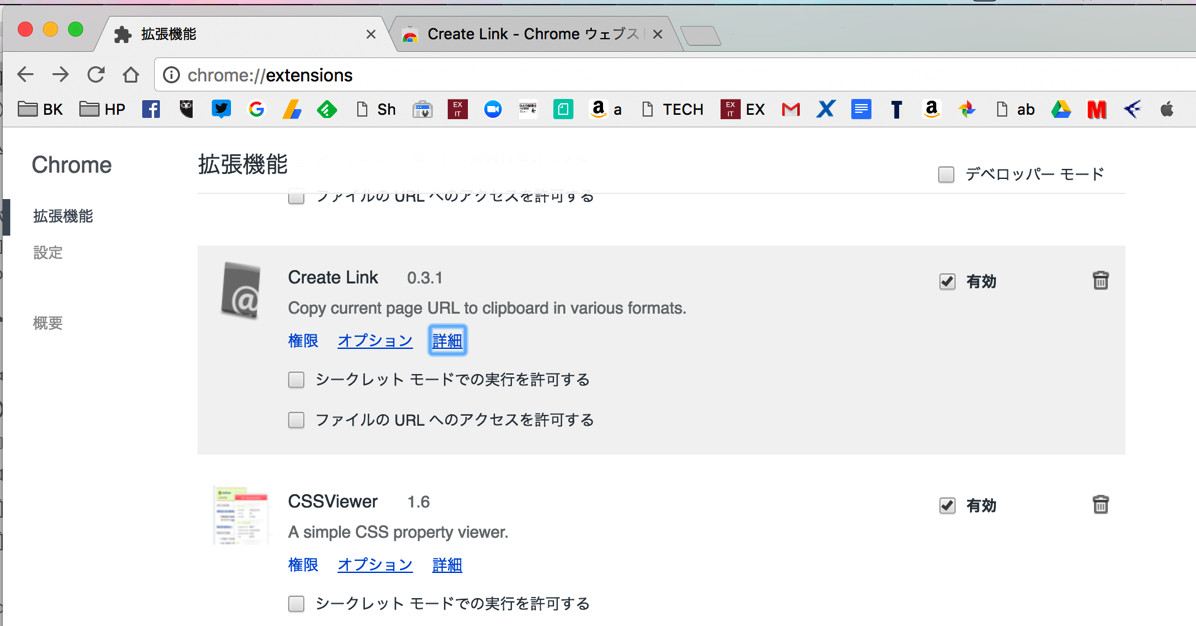Open the Google bookmark
The width and height of the screenshot is (1196, 626).
pos(256,109)
